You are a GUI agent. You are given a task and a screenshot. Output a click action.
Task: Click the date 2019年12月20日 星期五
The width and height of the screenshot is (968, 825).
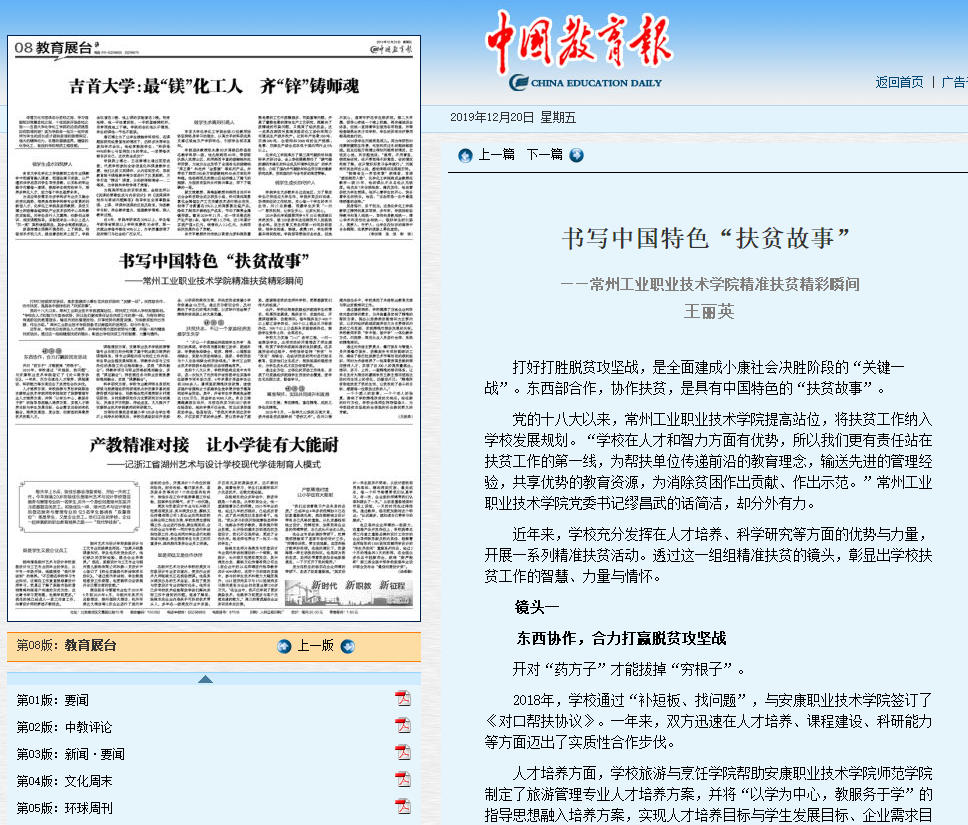point(512,117)
